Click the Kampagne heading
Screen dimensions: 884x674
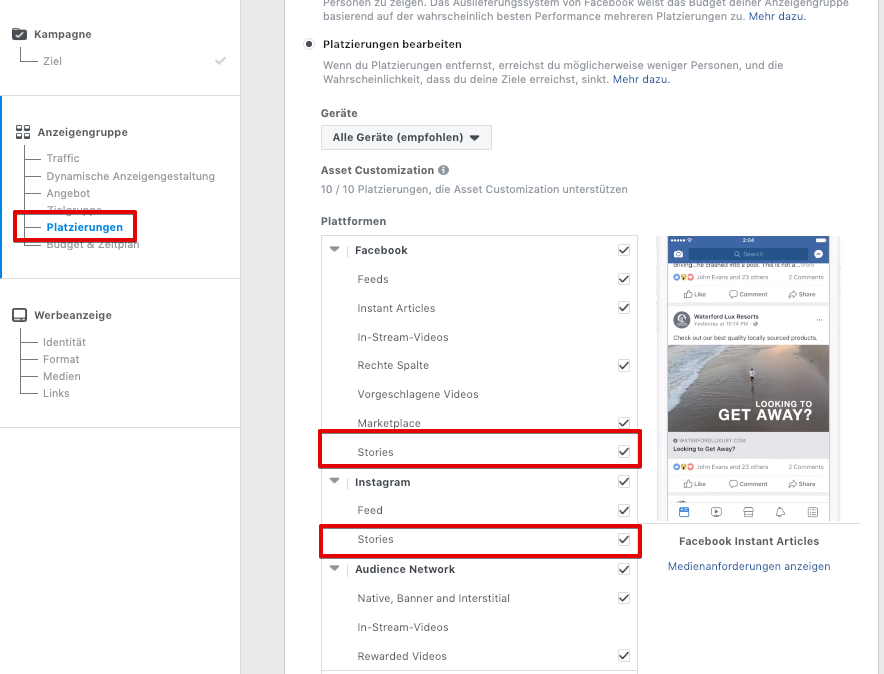[x=63, y=34]
